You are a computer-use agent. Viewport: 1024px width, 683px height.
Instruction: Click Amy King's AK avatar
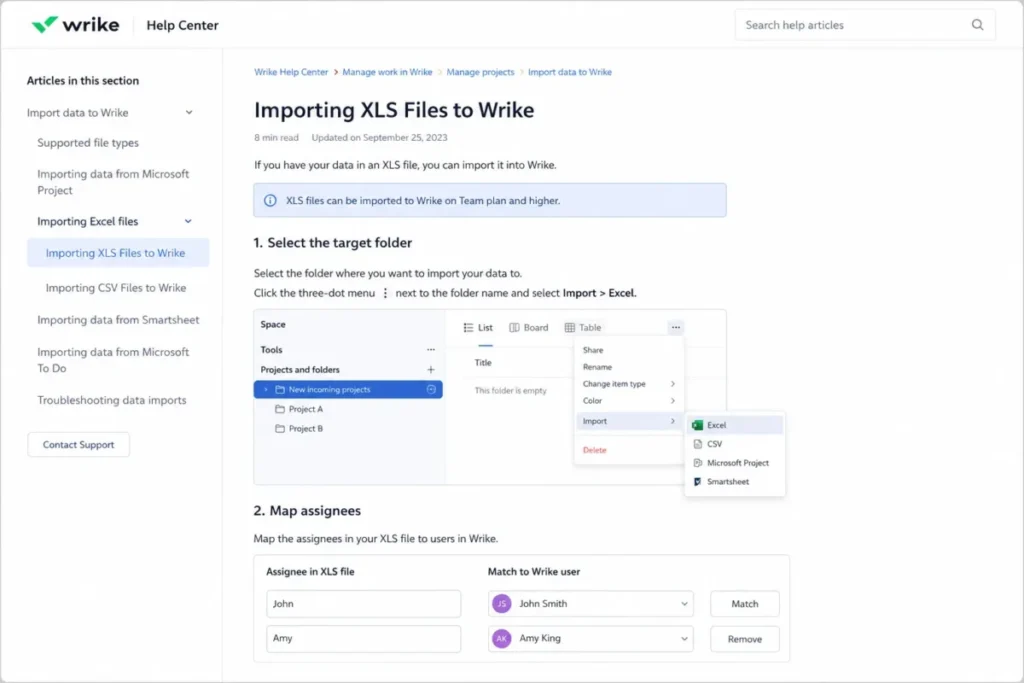pyautogui.click(x=502, y=639)
